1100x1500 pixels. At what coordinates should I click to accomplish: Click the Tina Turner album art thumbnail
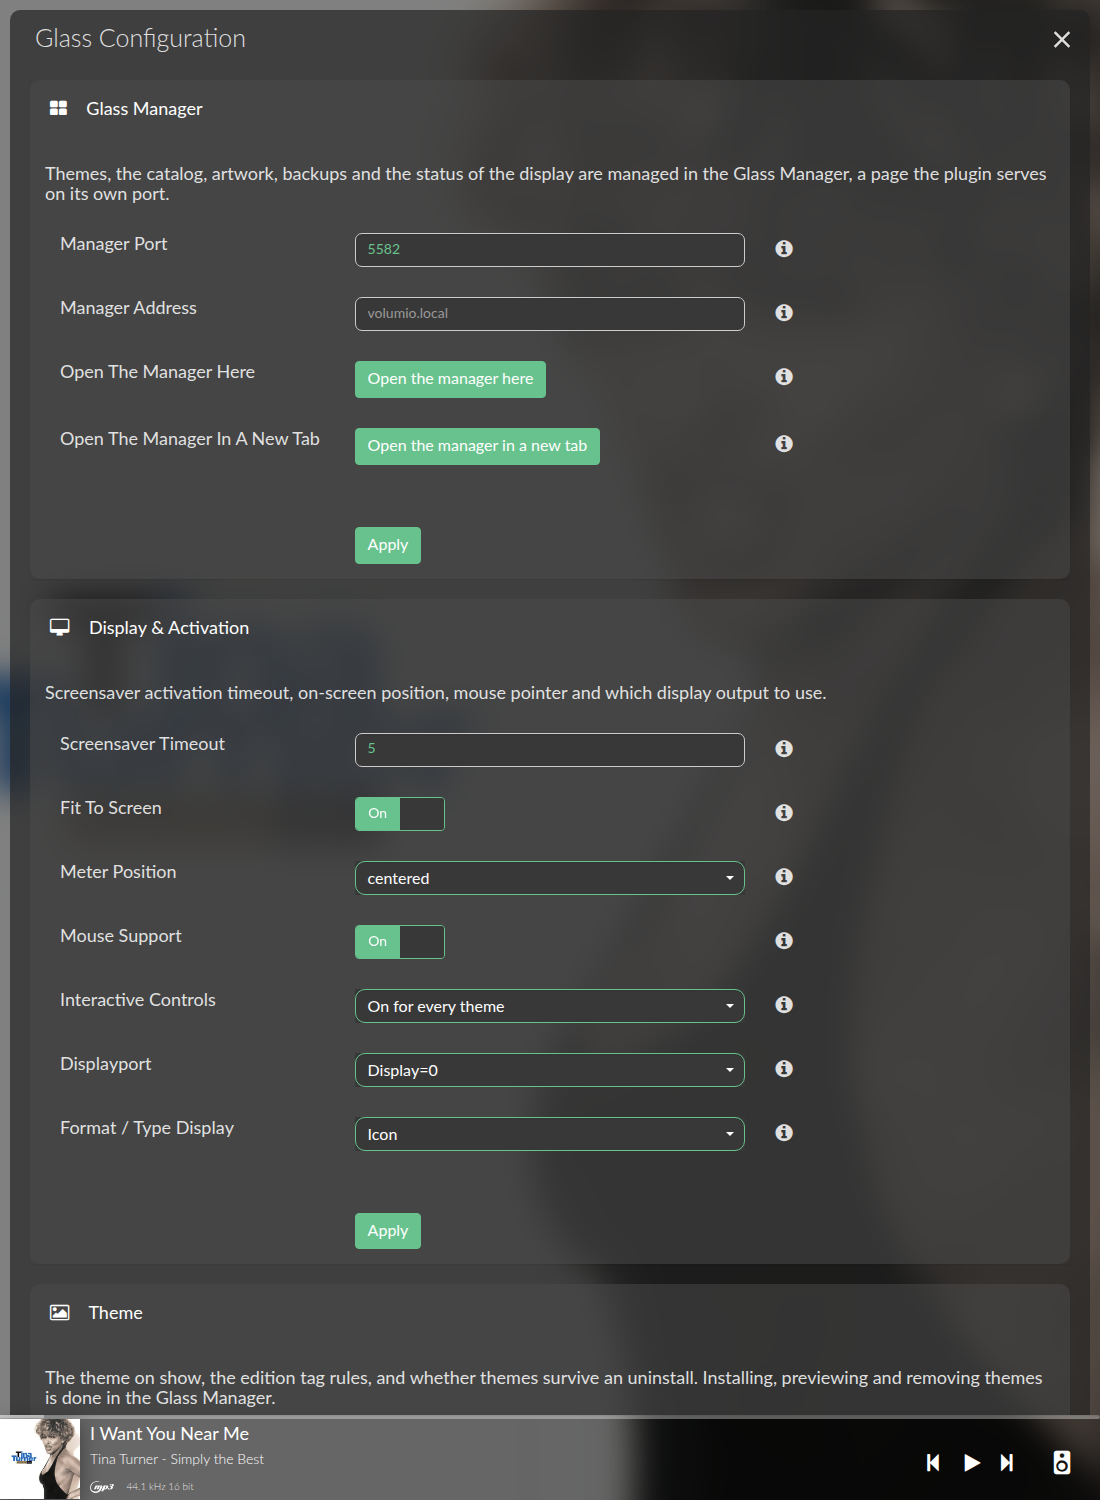pos(40,1458)
